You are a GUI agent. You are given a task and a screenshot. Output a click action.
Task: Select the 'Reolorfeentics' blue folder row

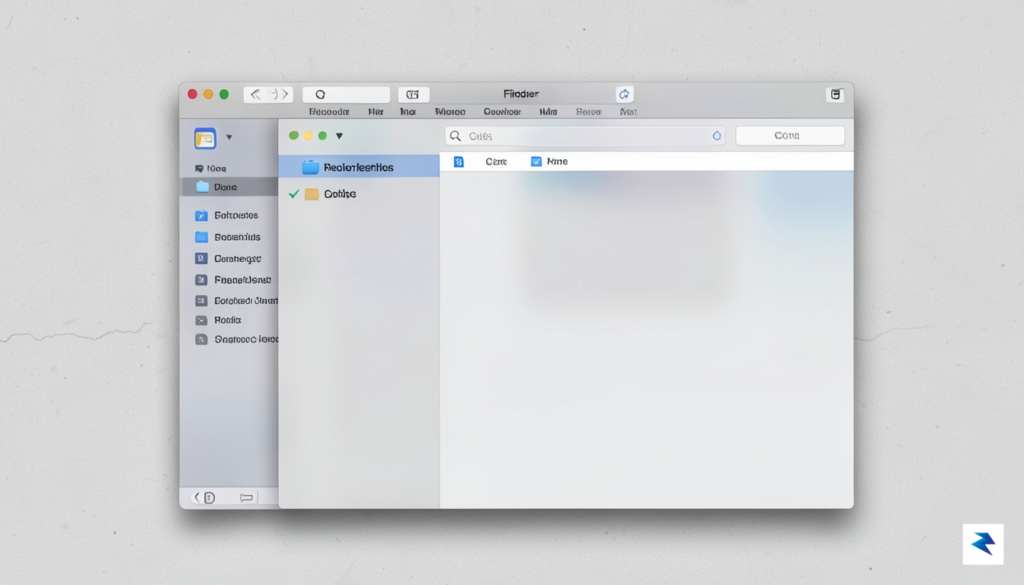[359, 167]
